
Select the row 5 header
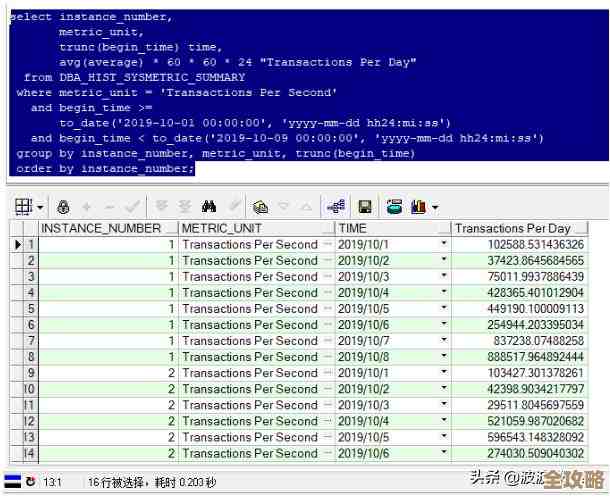(24, 309)
